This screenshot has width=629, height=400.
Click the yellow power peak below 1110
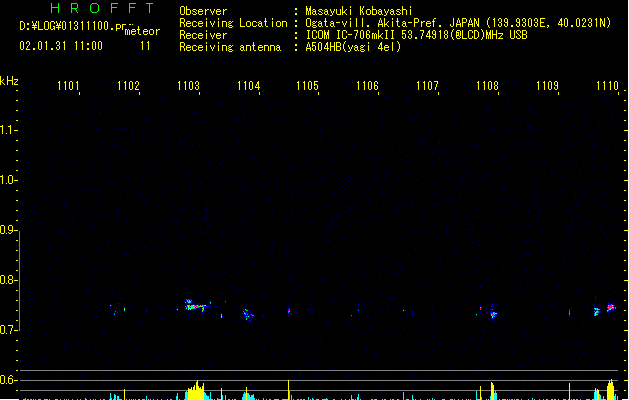pyautogui.click(x=611, y=389)
